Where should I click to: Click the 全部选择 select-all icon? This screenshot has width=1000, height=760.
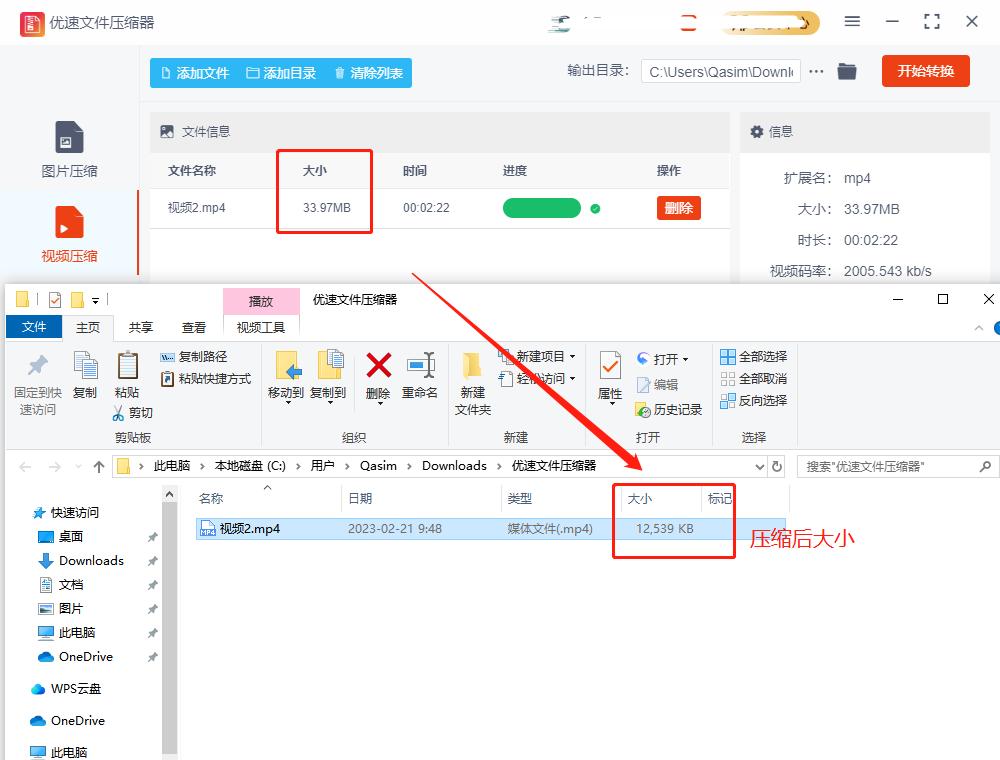pyautogui.click(x=727, y=356)
